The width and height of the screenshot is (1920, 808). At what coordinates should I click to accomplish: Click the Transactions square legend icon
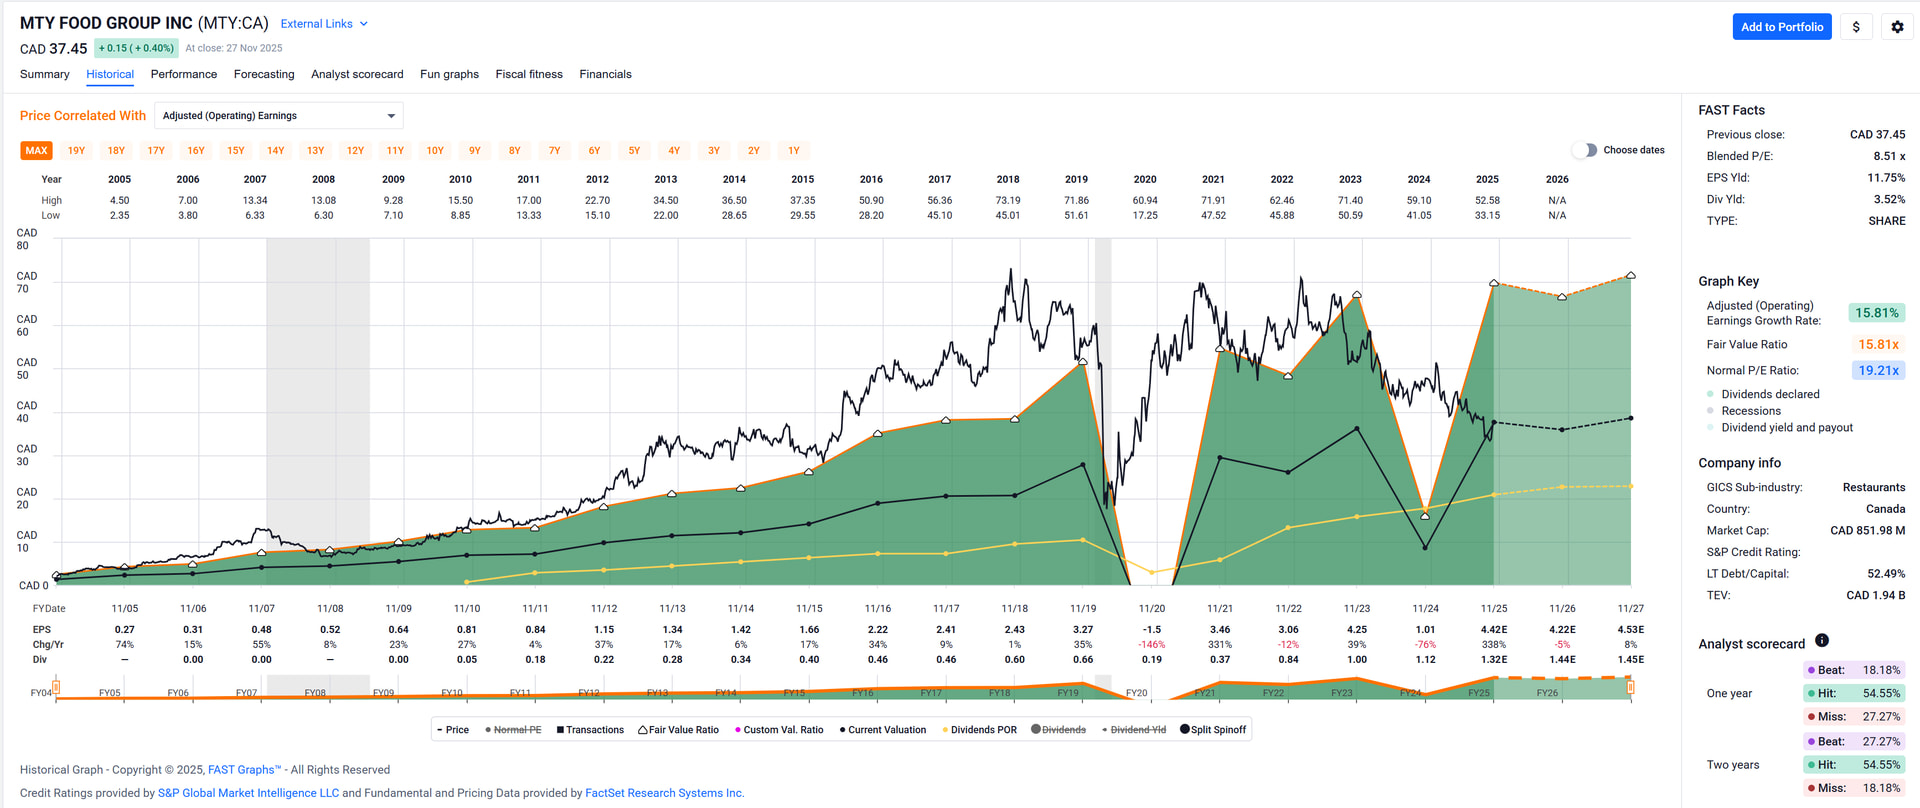561,730
